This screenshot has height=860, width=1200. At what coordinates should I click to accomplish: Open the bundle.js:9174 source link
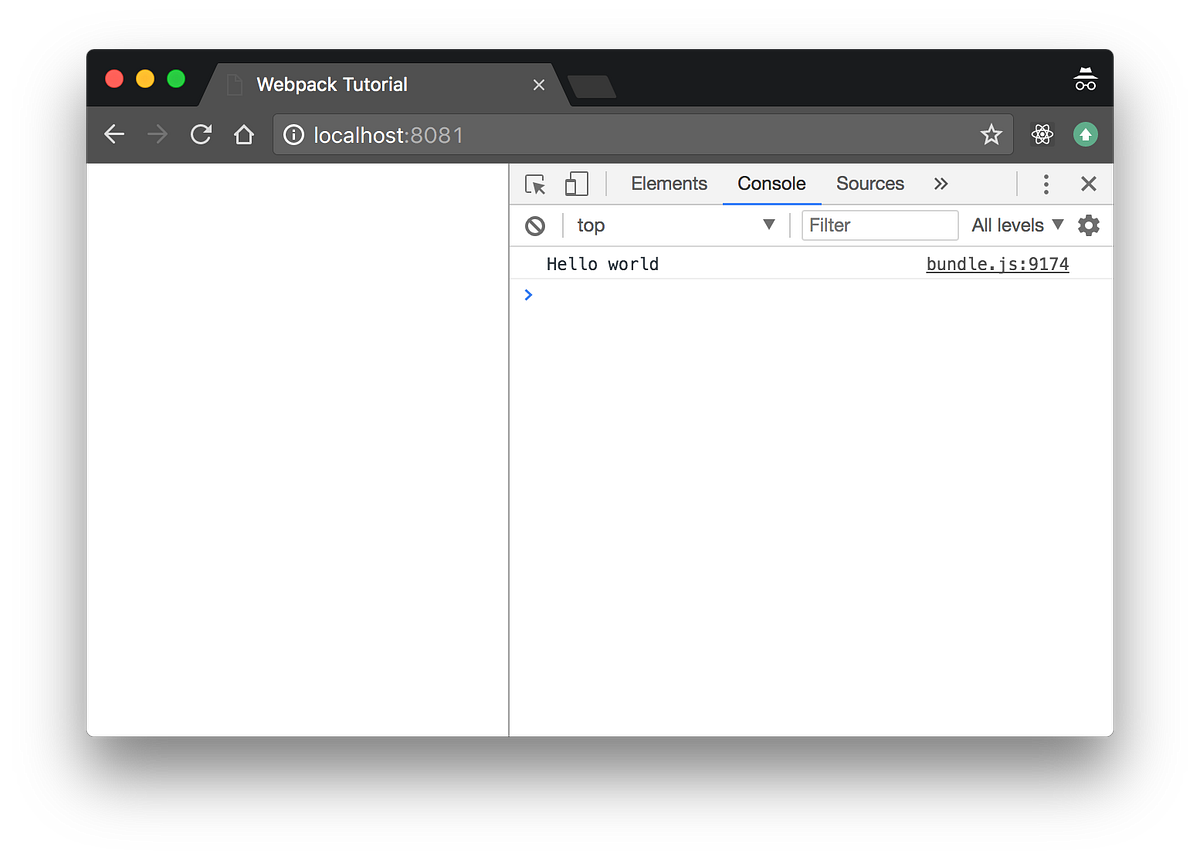coord(998,265)
